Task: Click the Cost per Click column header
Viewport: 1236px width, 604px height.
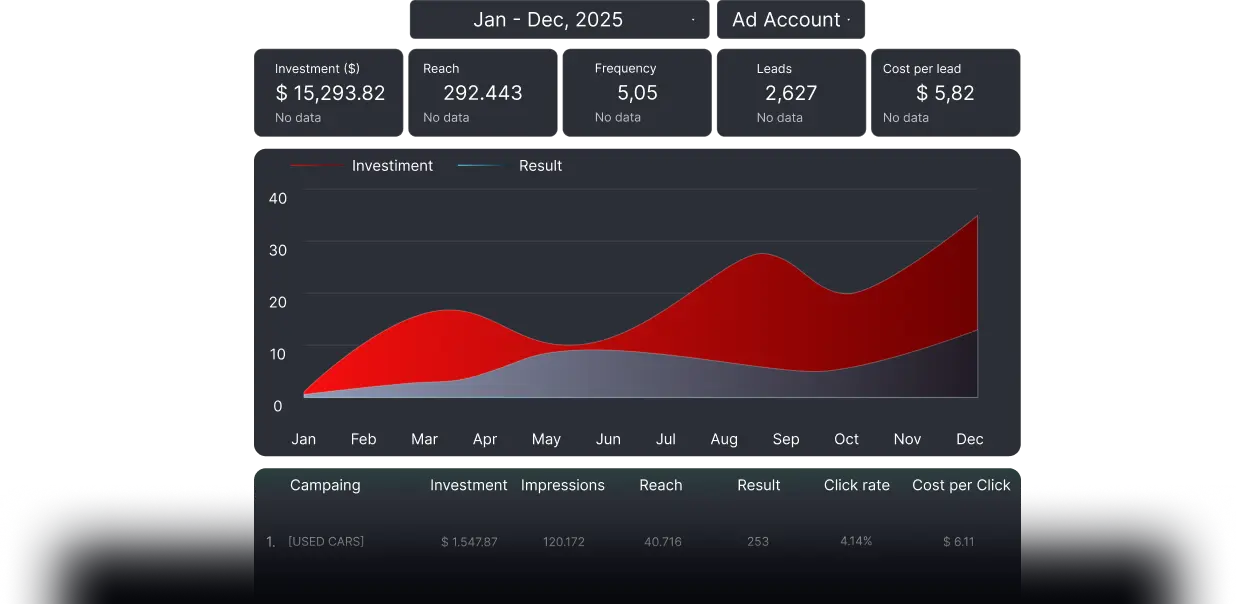Action: click(x=961, y=485)
